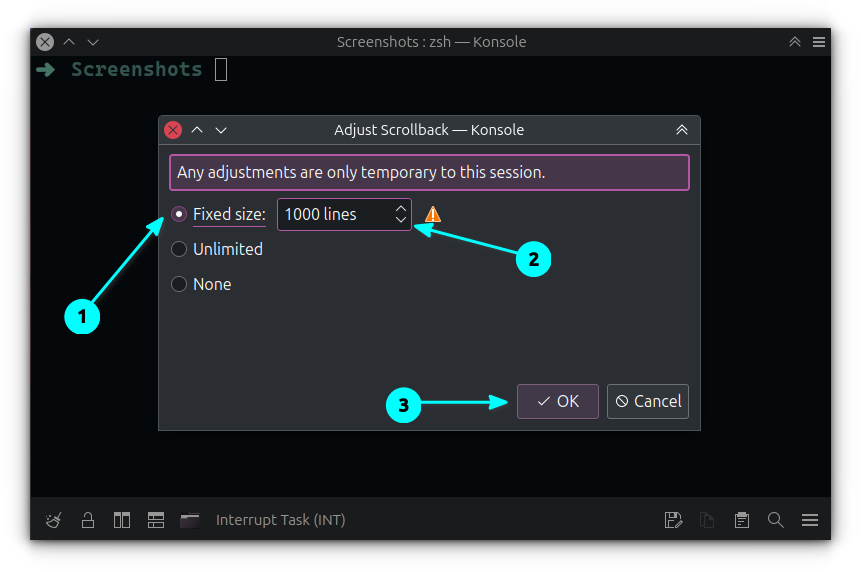Click the save output icon
The height and width of the screenshot is (572, 861).
tap(673, 520)
